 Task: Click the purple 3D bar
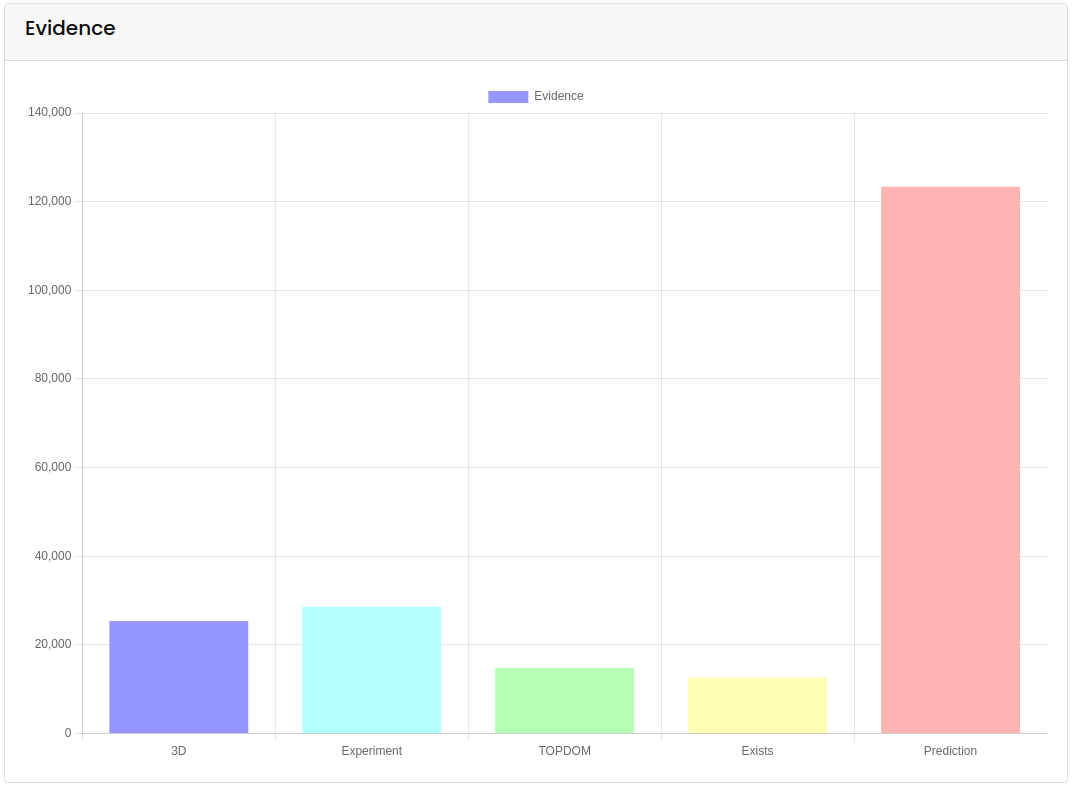[179, 677]
